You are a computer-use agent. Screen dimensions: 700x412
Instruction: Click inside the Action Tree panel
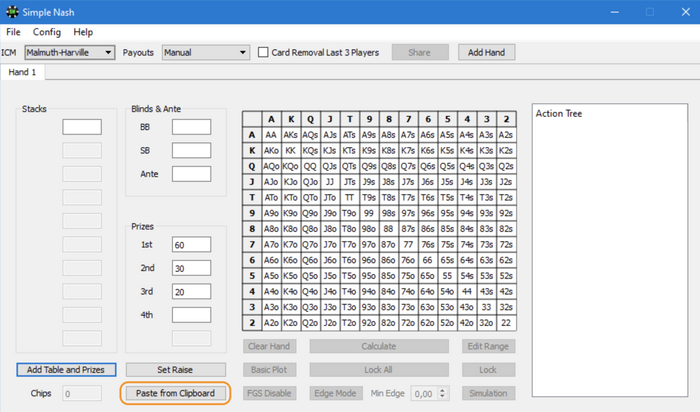click(610, 250)
